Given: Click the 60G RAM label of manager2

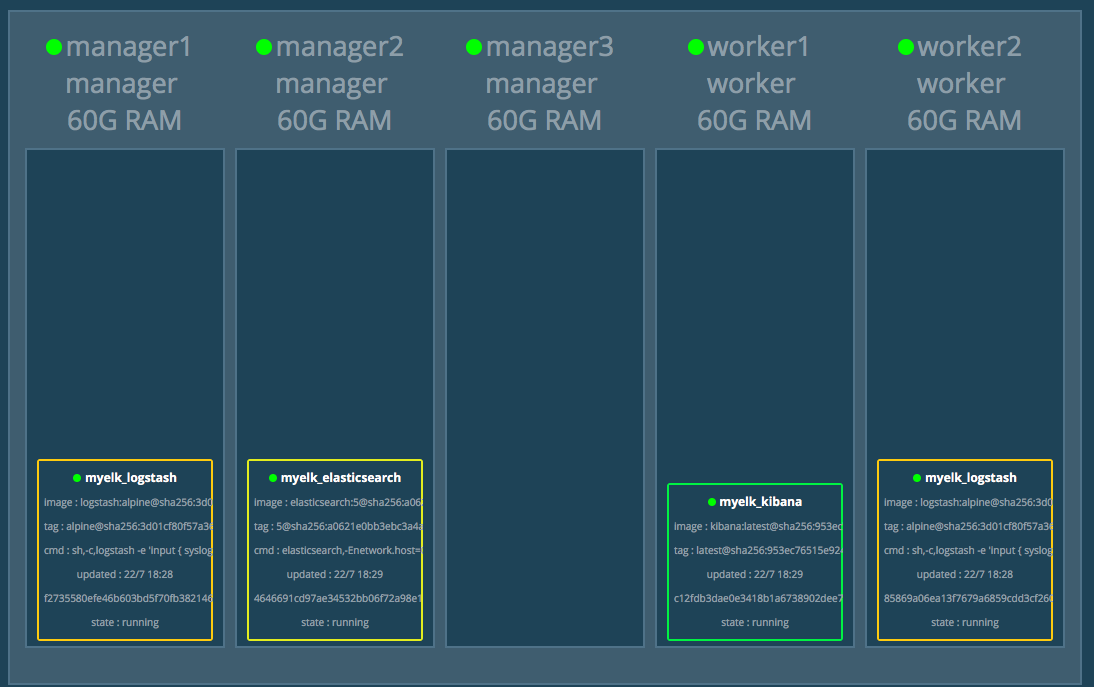Looking at the screenshot, I should (334, 121).
